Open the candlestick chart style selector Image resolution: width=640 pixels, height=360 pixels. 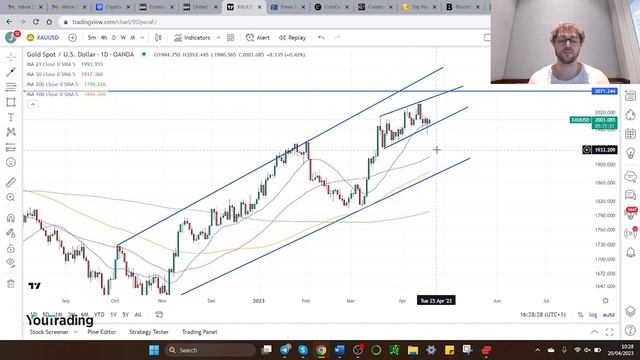[x=158, y=38]
